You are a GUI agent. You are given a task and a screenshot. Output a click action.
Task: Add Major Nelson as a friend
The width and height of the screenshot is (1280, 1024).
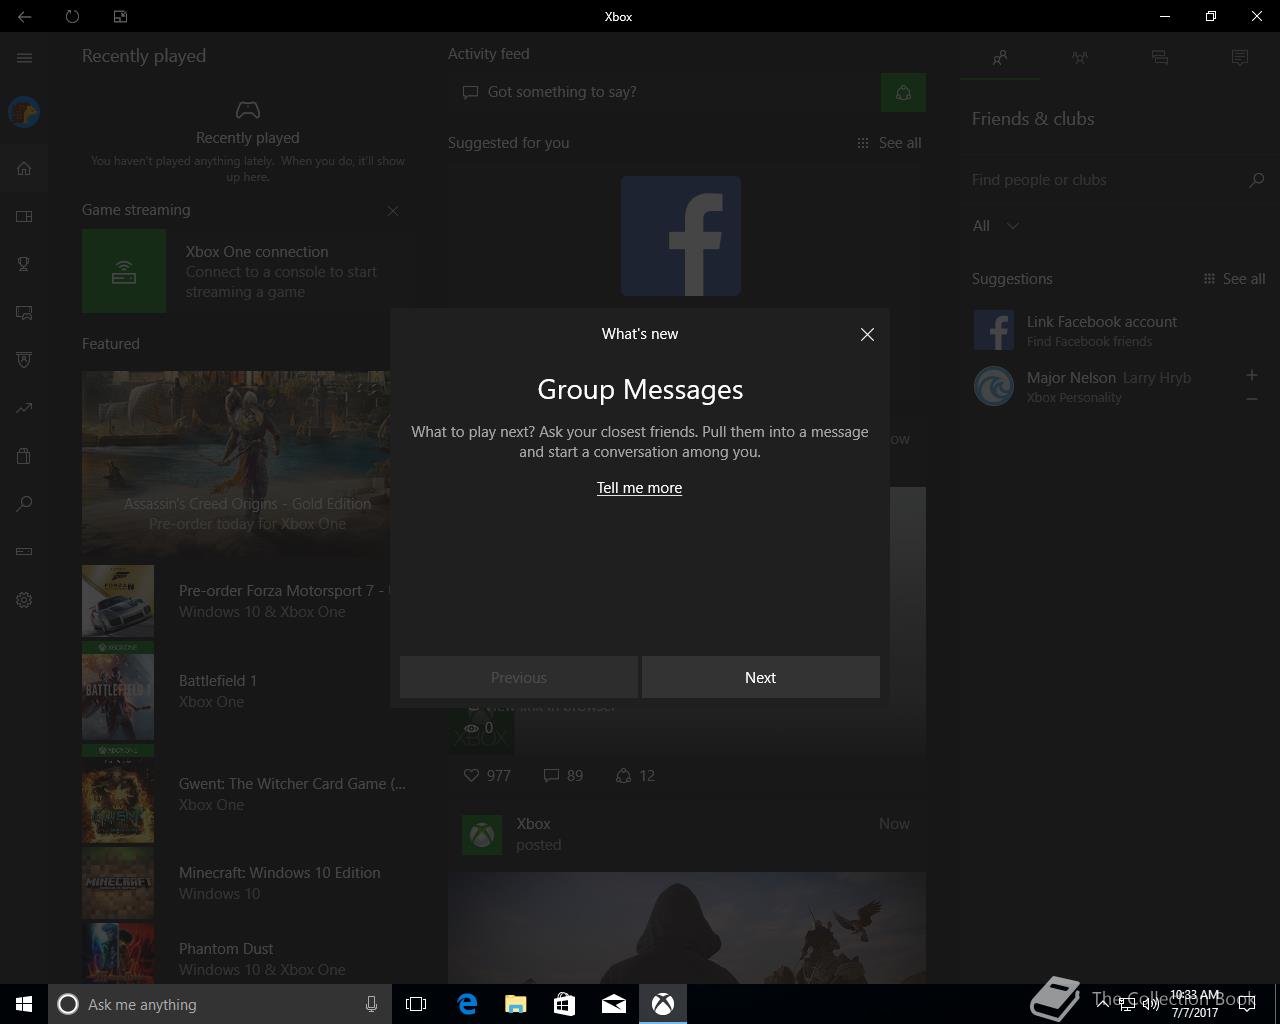(x=1251, y=375)
